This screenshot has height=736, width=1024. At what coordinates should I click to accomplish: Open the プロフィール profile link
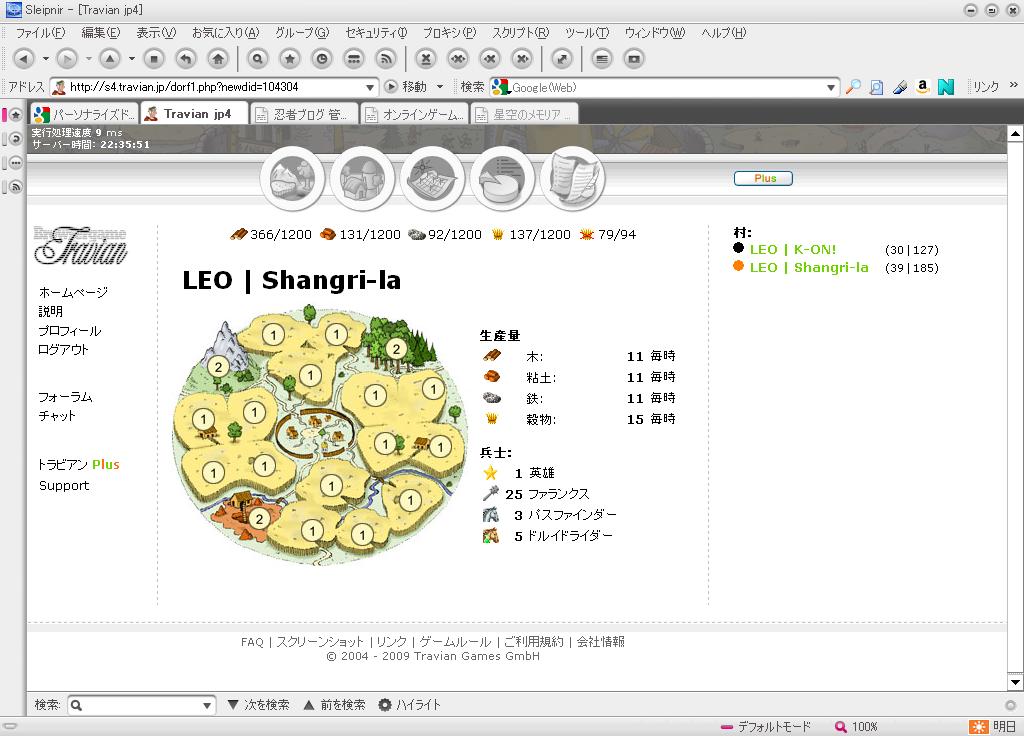point(69,330)
